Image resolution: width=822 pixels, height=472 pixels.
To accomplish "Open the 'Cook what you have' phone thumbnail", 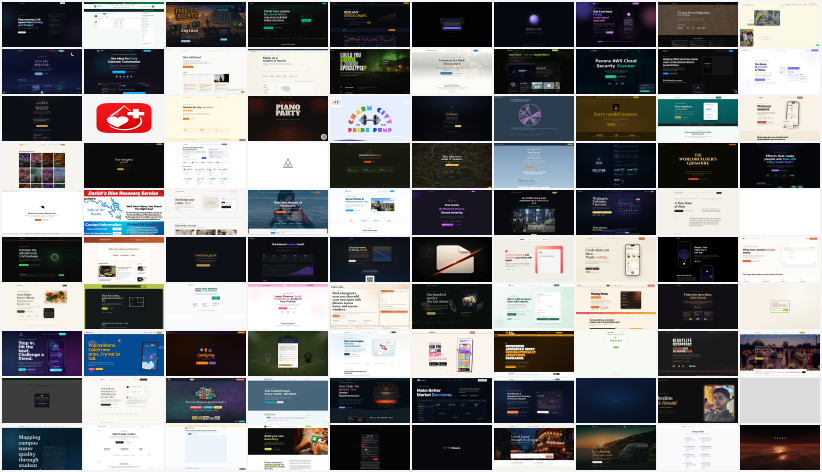I will point(616,259).
